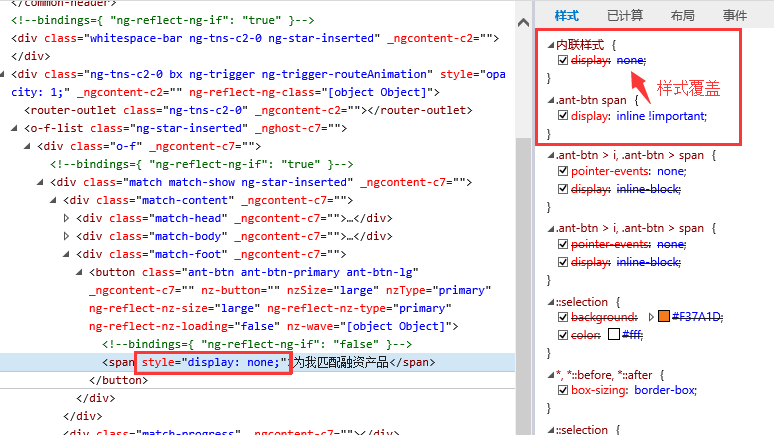Edit the 'border-box' value
Viewport: 774px width, 435px height.
pos(665,390)
